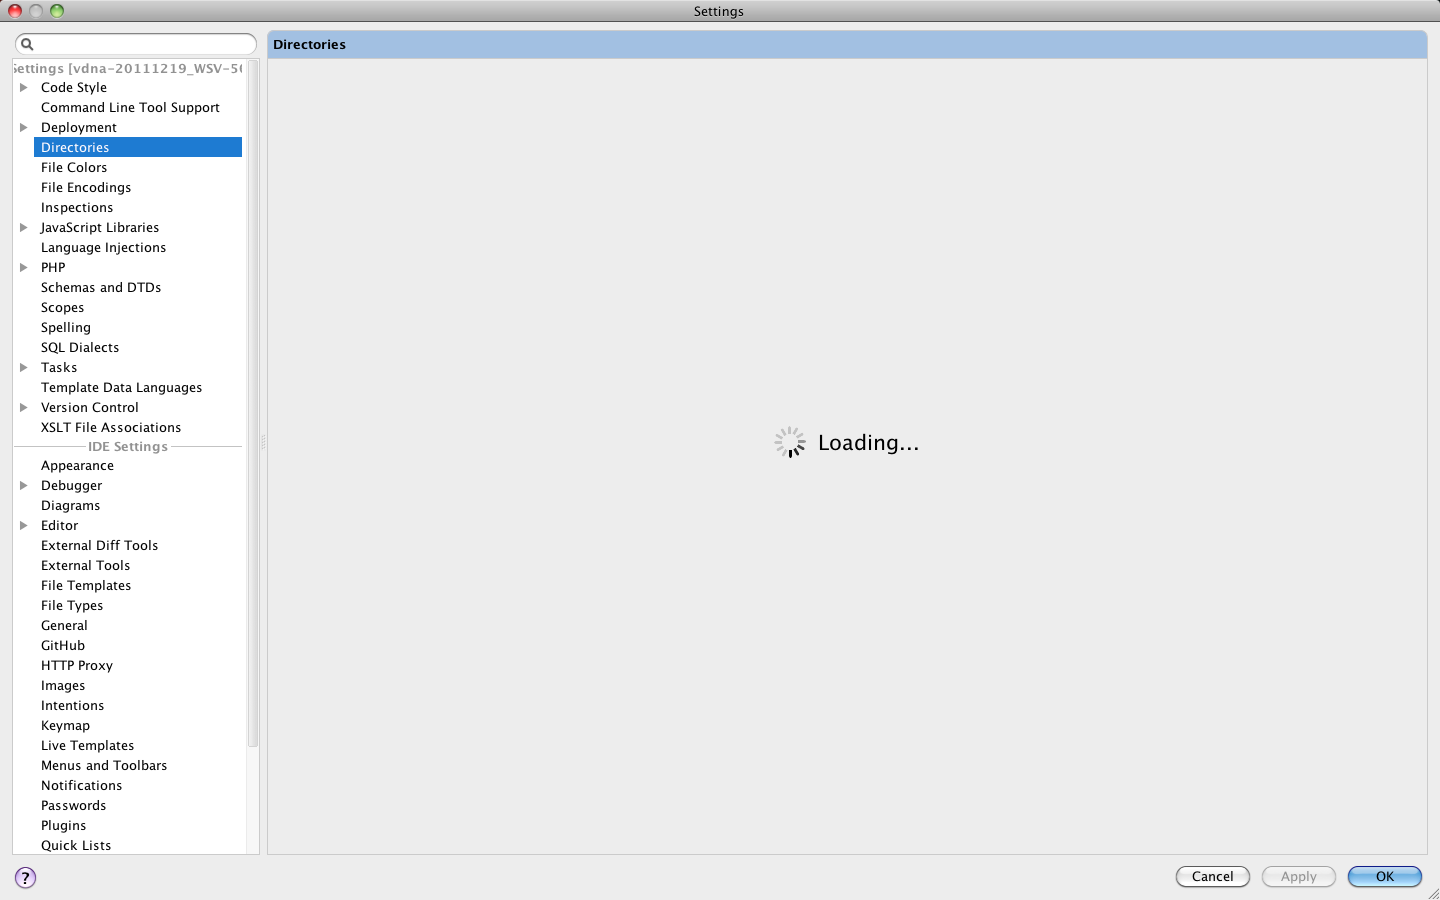Expand the Code Style node
Screen dimensions: 1440x900
24,87
